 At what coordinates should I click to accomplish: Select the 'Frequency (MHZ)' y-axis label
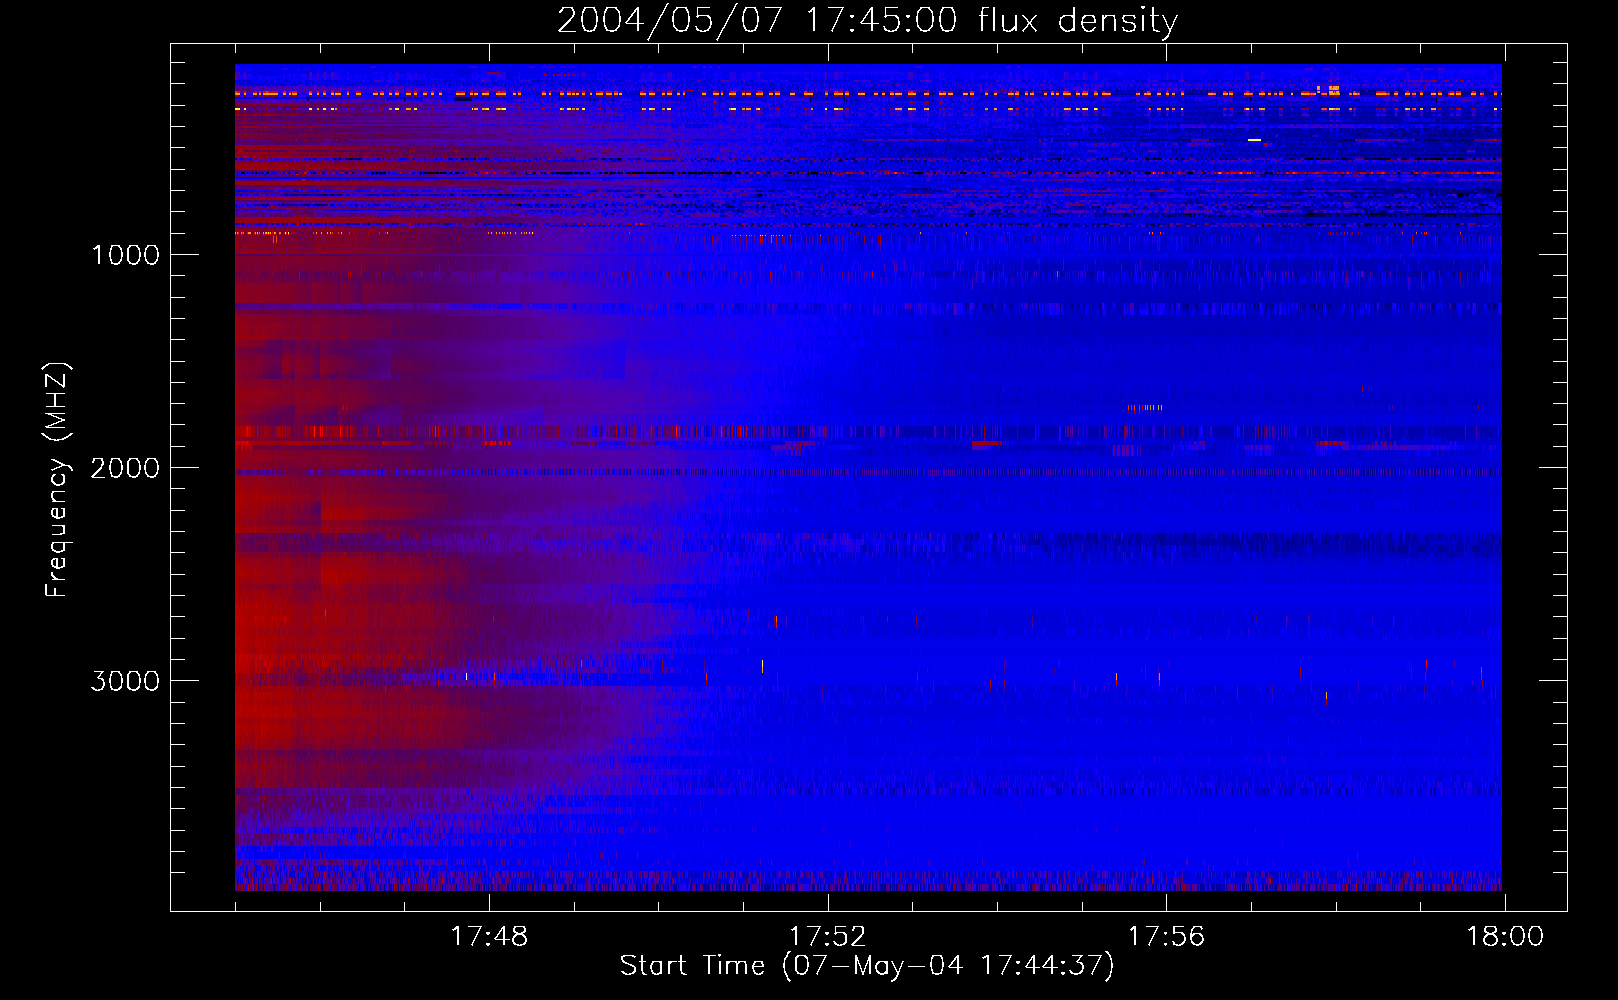coord(57,479)
